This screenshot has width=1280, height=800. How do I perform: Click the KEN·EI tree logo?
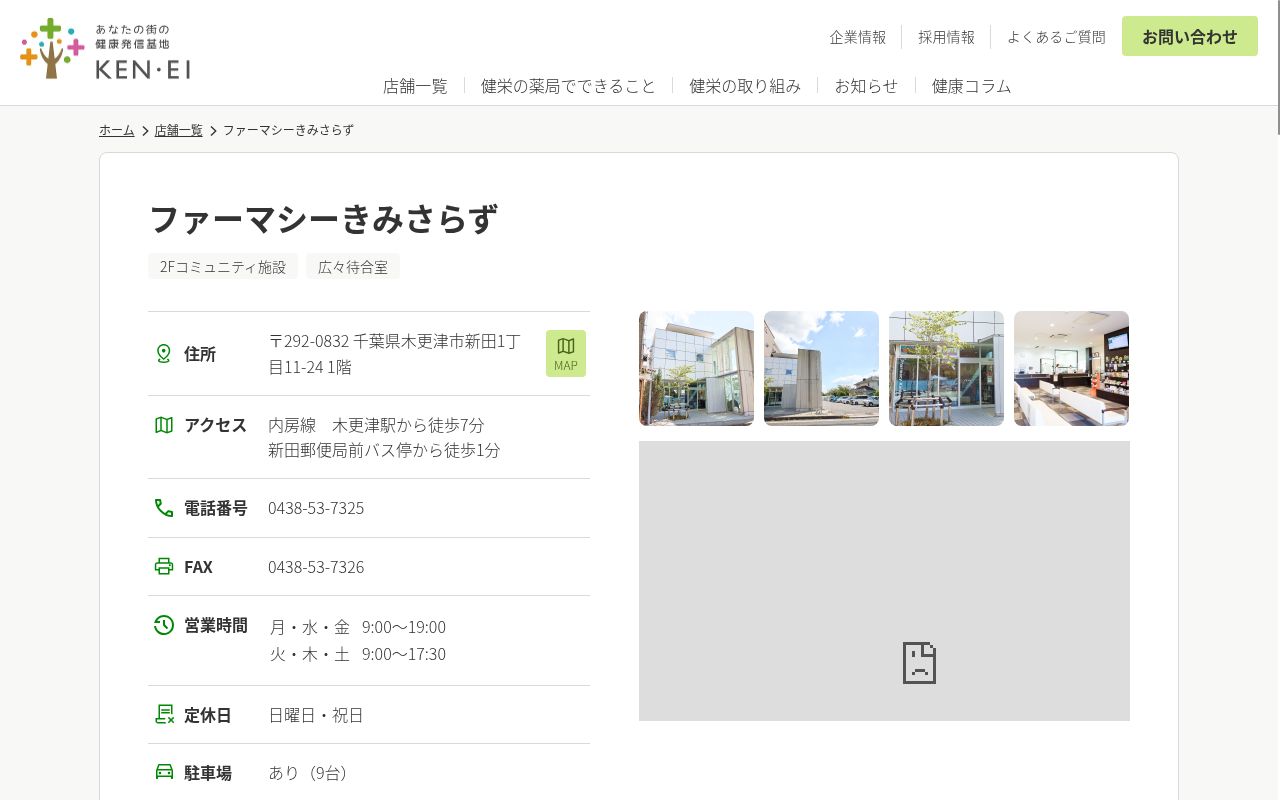[105, 49]
